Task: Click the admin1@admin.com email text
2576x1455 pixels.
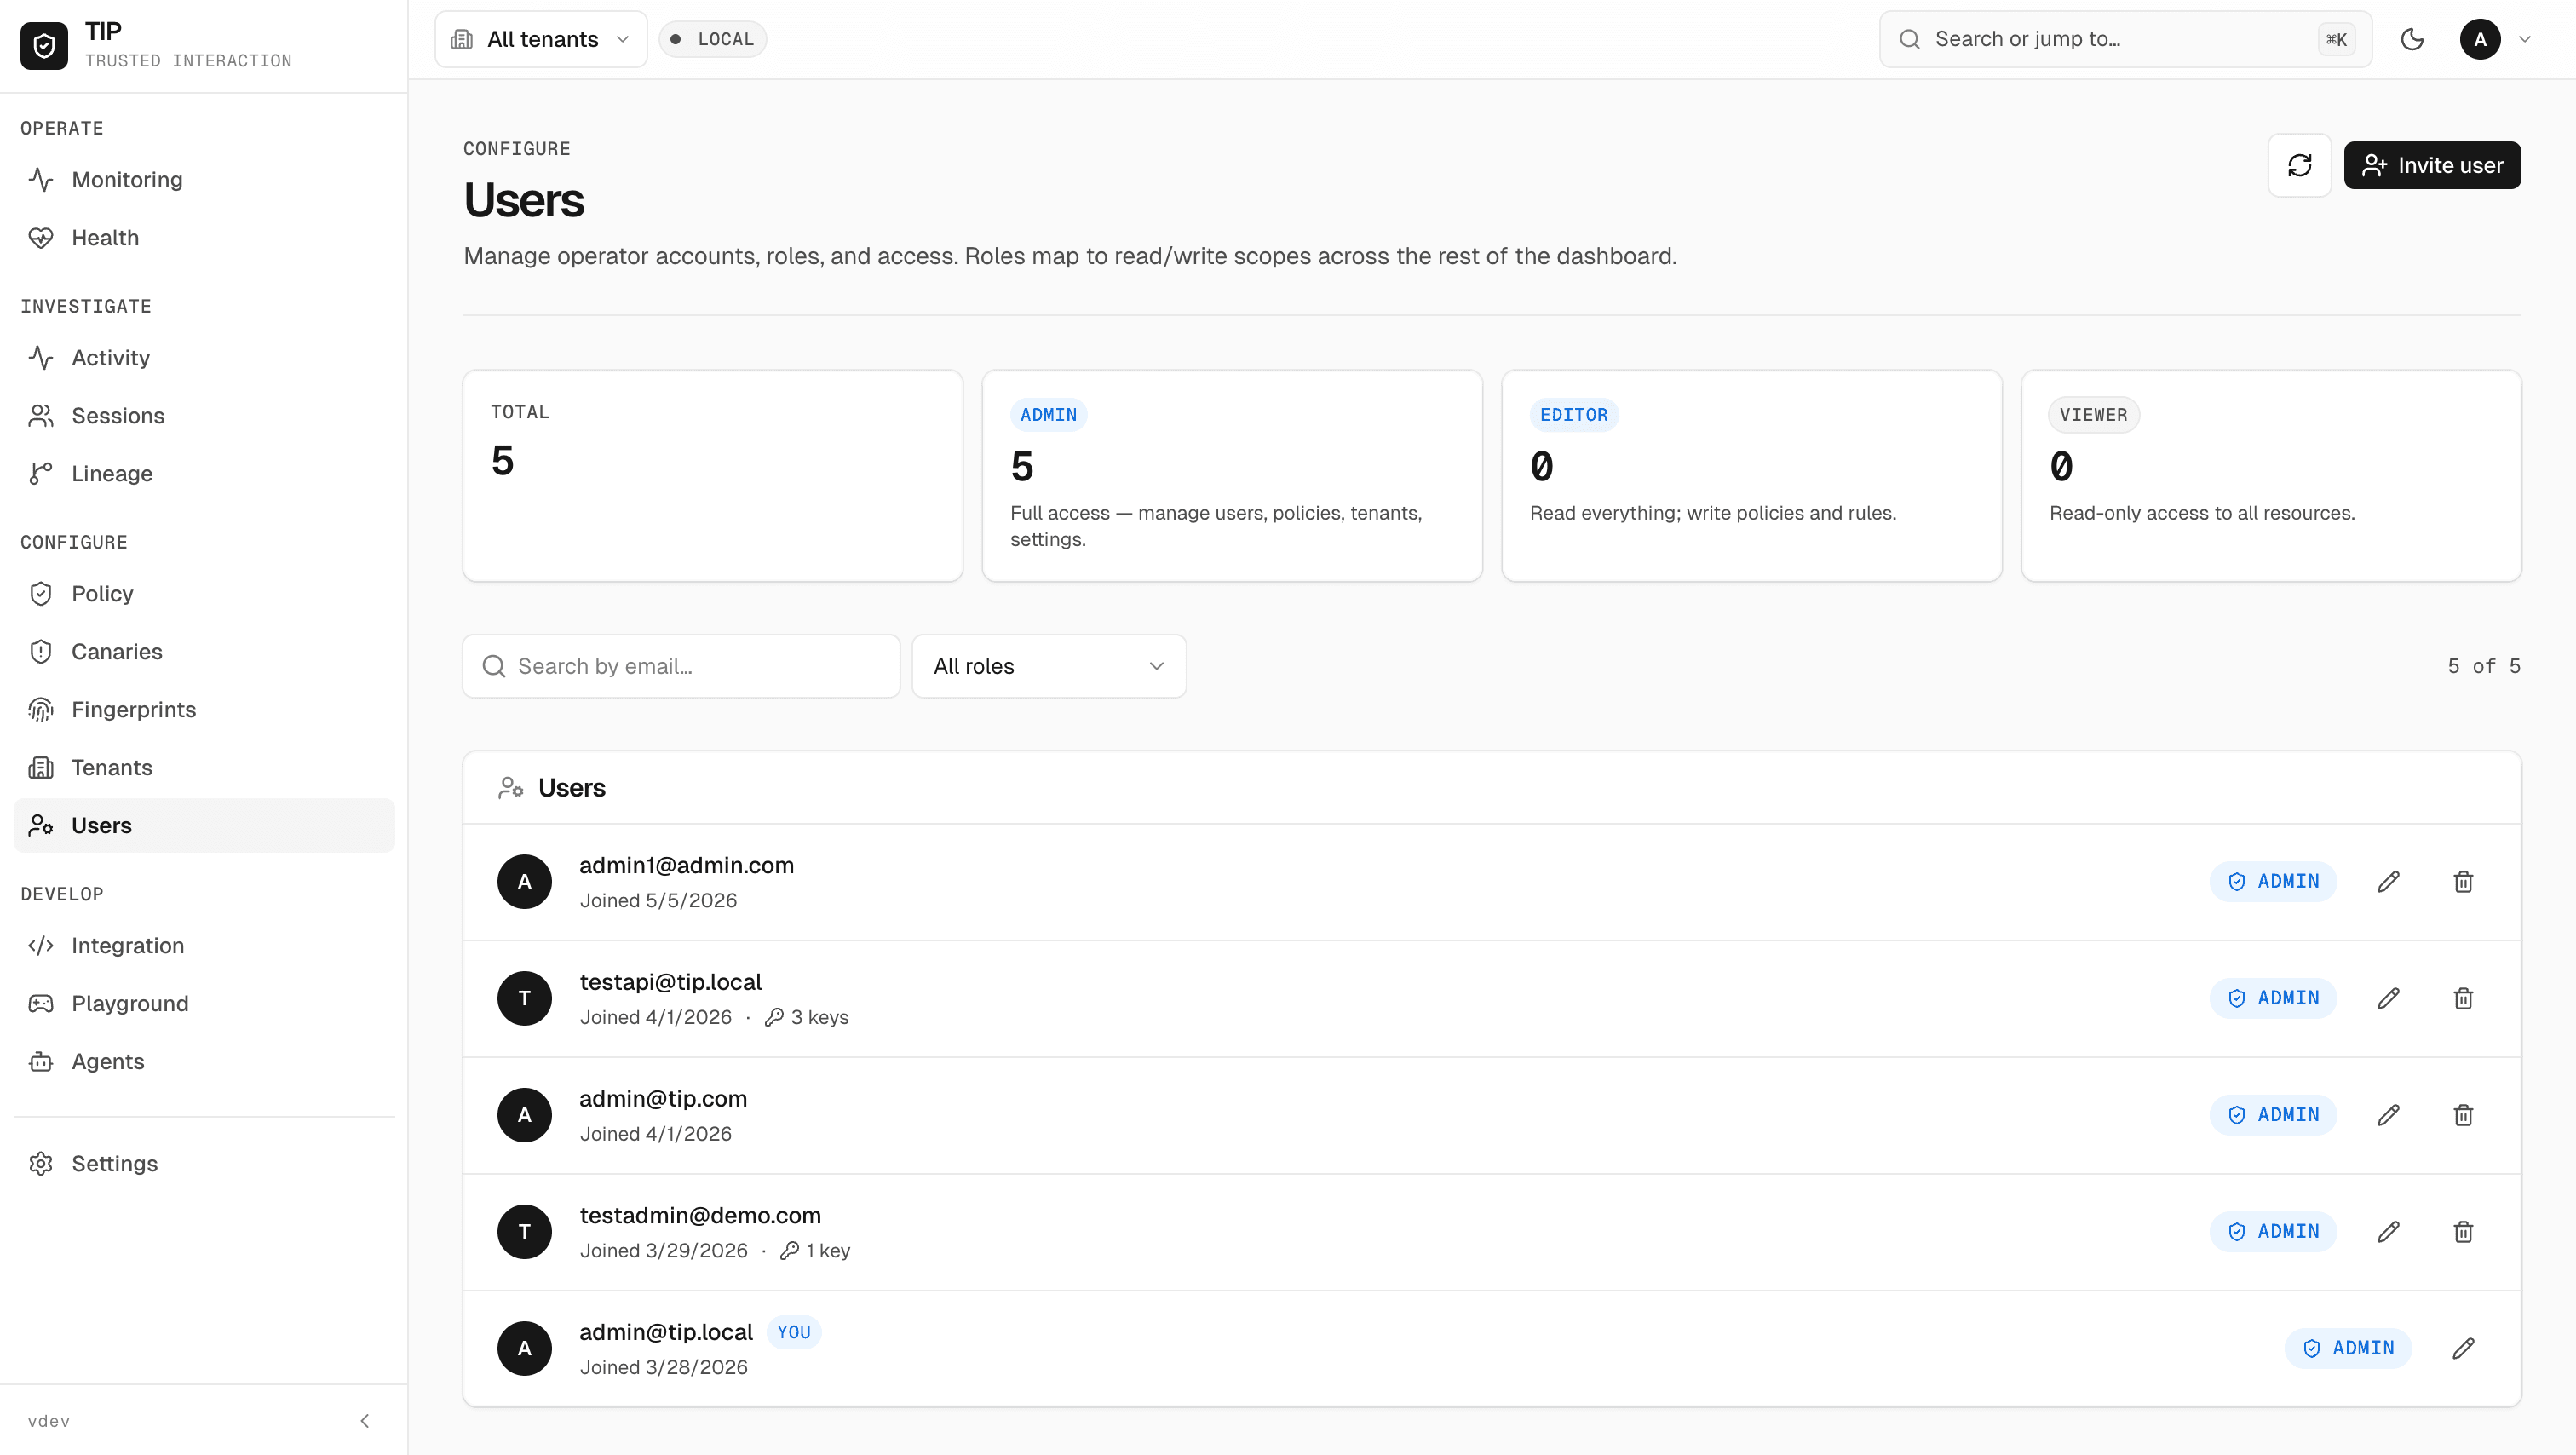Action: [x=687, y=865]
